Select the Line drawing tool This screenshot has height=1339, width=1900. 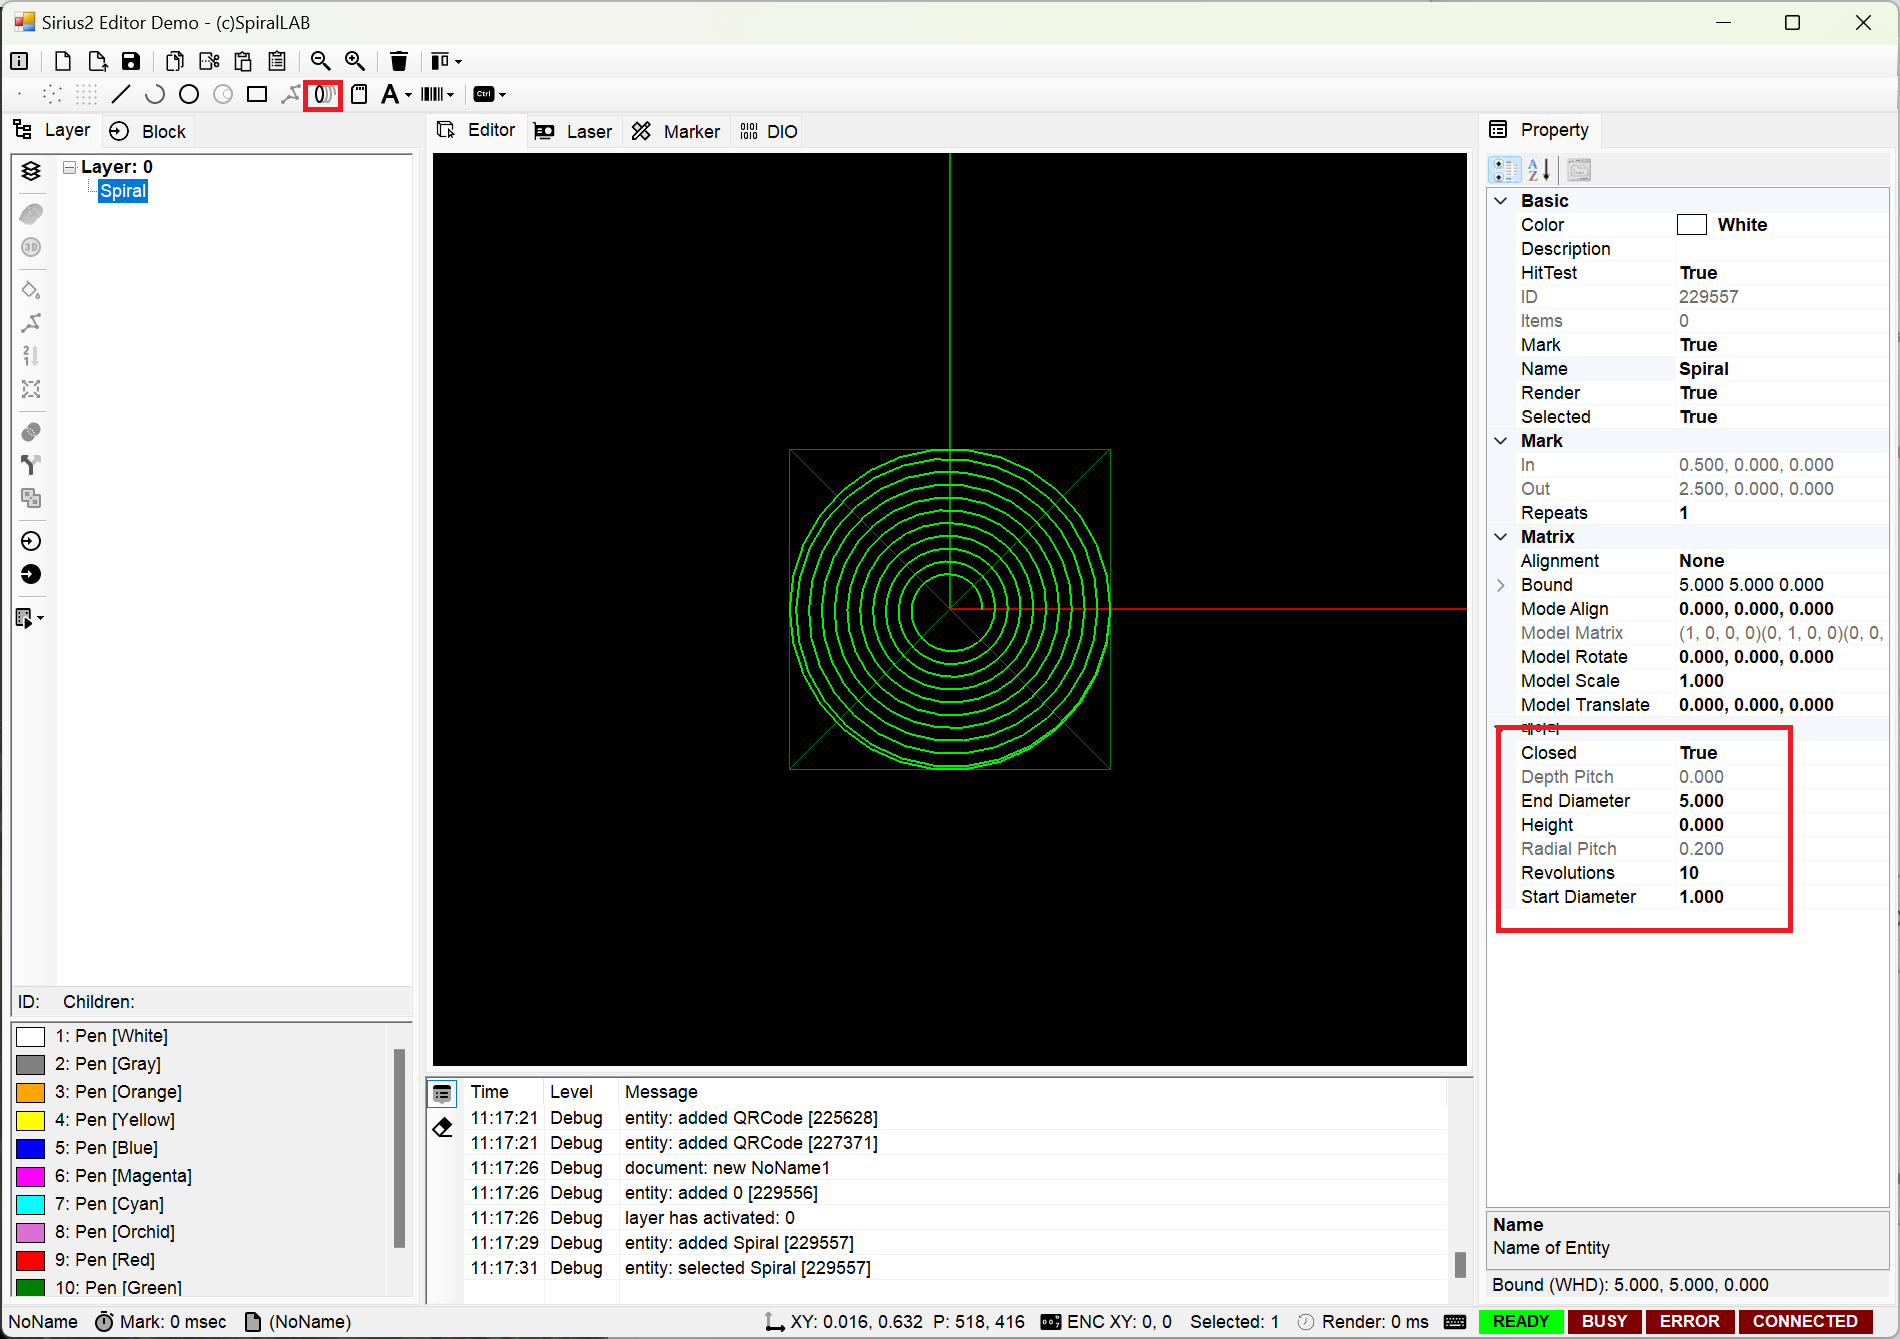point(121,94)
